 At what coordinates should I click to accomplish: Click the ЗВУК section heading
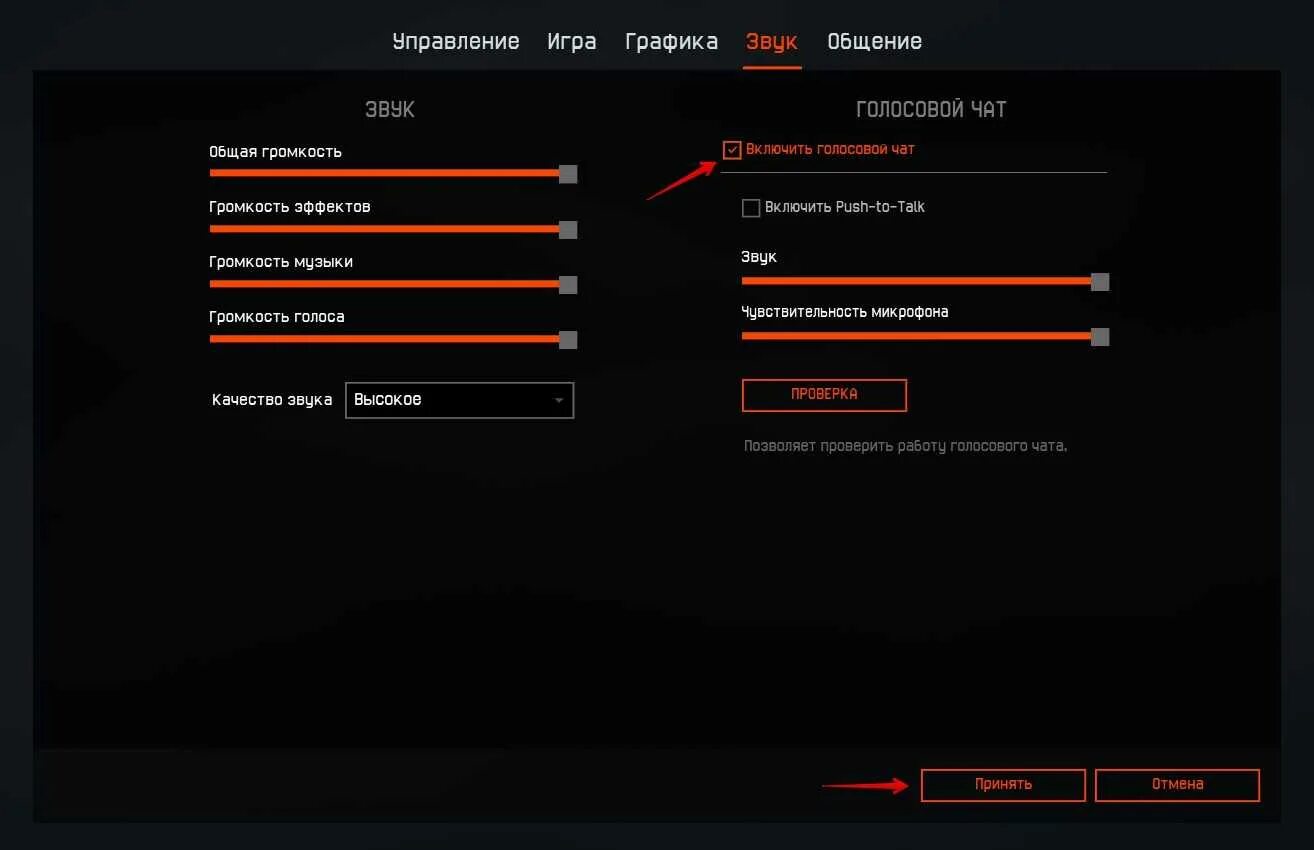click(x=390, y=109)
